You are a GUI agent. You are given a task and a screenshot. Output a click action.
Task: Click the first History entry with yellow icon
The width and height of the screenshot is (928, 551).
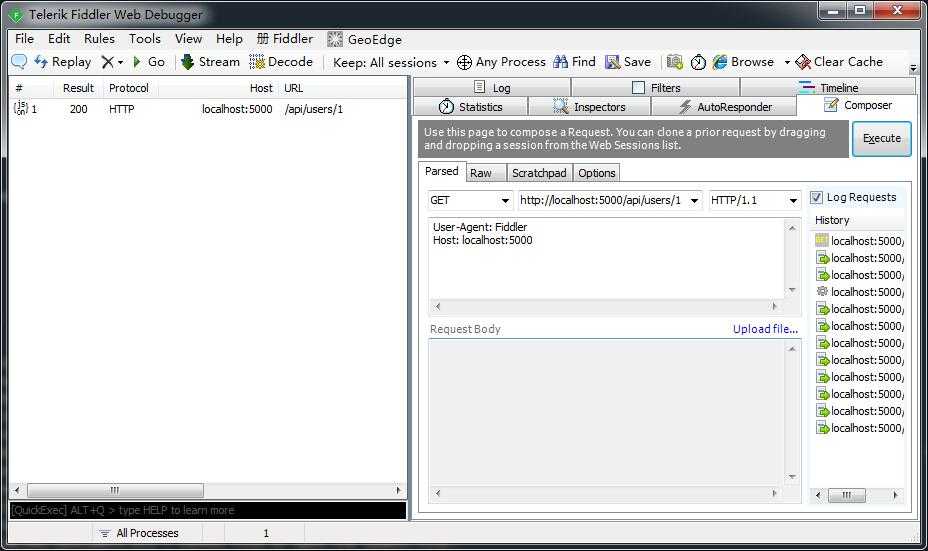pyautogui.click(x=859, y=241)
